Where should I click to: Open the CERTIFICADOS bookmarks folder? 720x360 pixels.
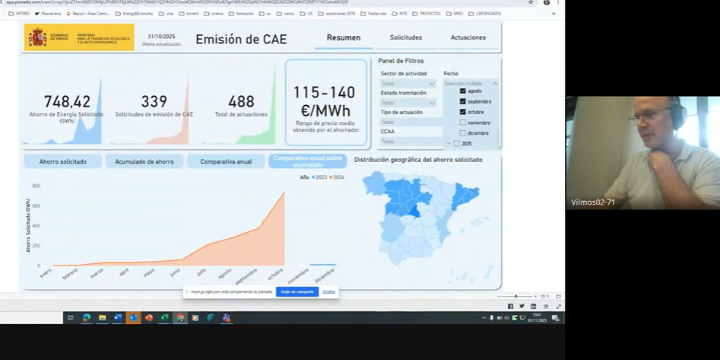pyautogui.click(x=485, y=14)
